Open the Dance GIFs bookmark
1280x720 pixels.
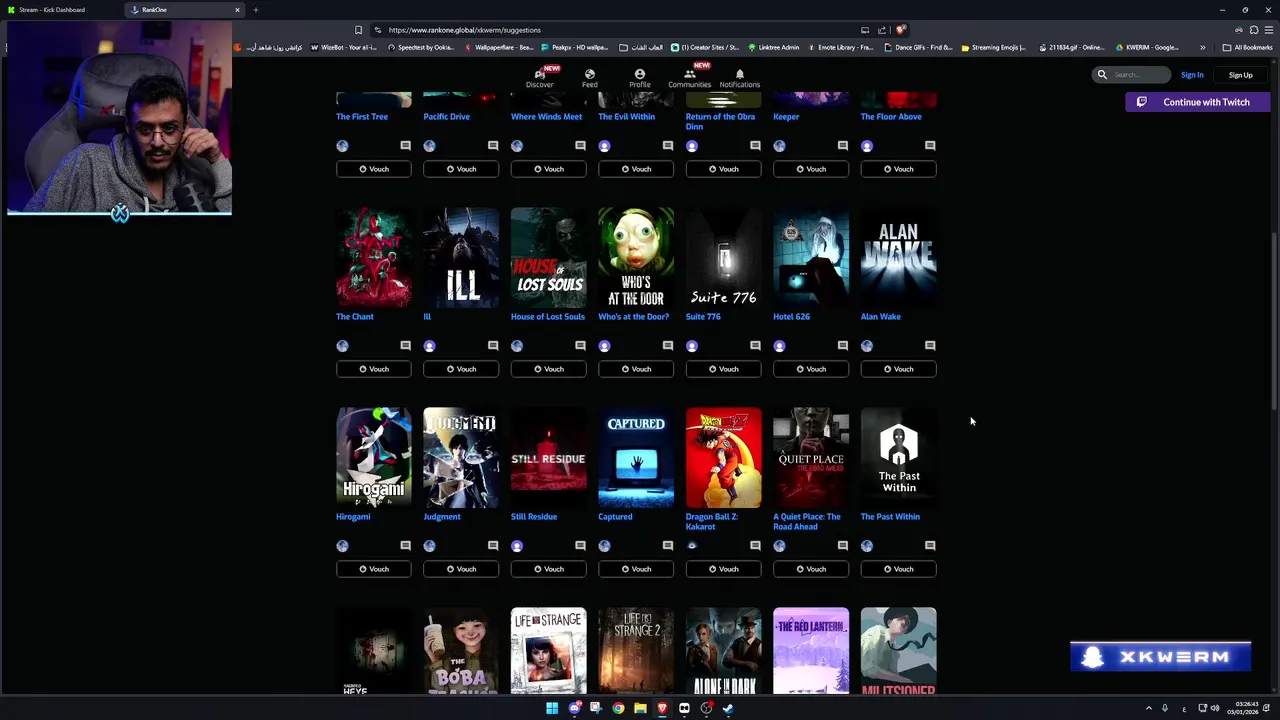918,47
